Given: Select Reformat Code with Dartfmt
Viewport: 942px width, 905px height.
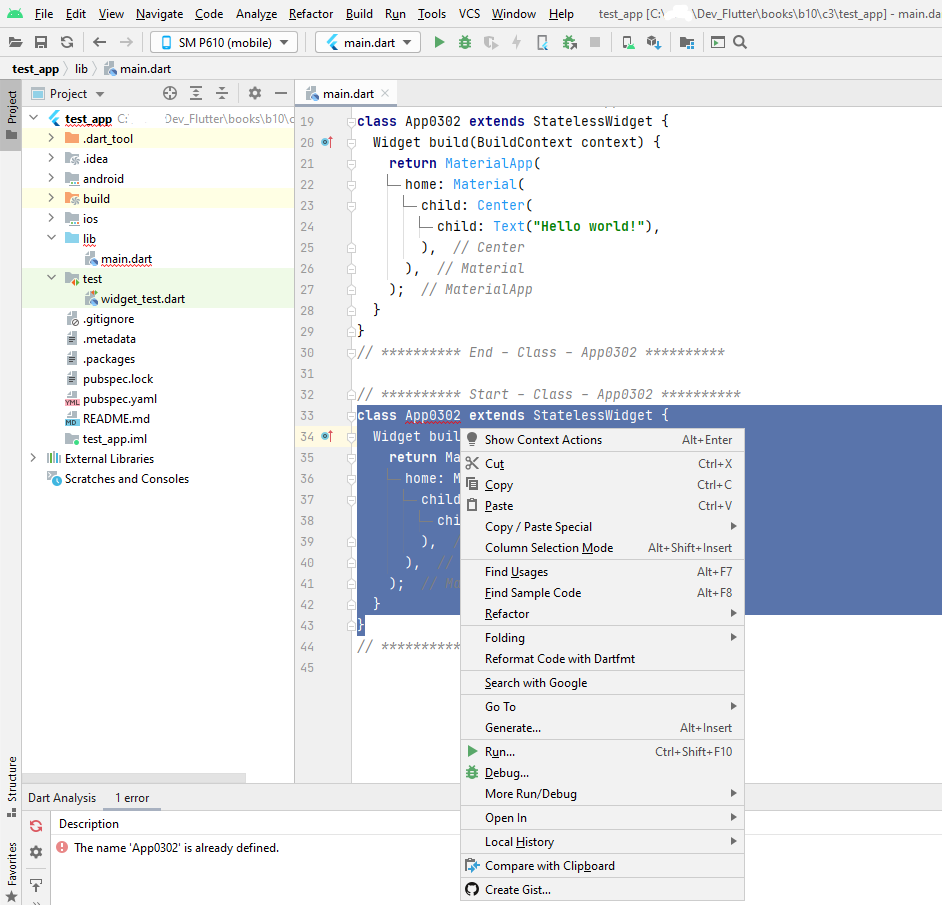Looking at the screenshot, I should 602,659.
